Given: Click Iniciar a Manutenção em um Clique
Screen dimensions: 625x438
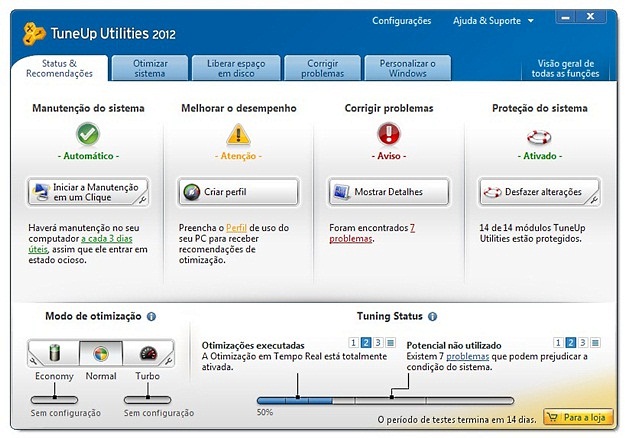Looking at the screenshot, I should [x=88, y=192].
